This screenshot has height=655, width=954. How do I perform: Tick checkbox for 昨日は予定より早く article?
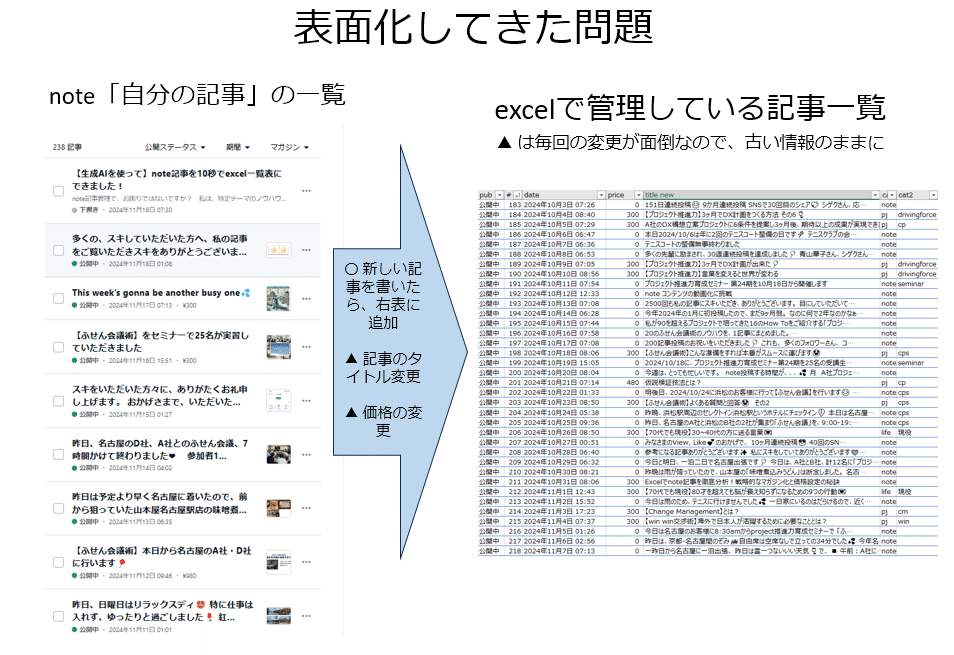pyautogui.click(x=58, y=508)
